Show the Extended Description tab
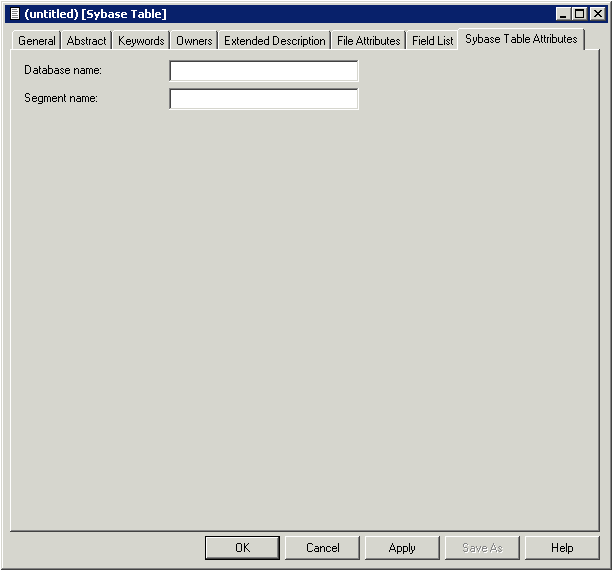The width and height of the screenshot is (613, 571). click(x=275, y=41)
